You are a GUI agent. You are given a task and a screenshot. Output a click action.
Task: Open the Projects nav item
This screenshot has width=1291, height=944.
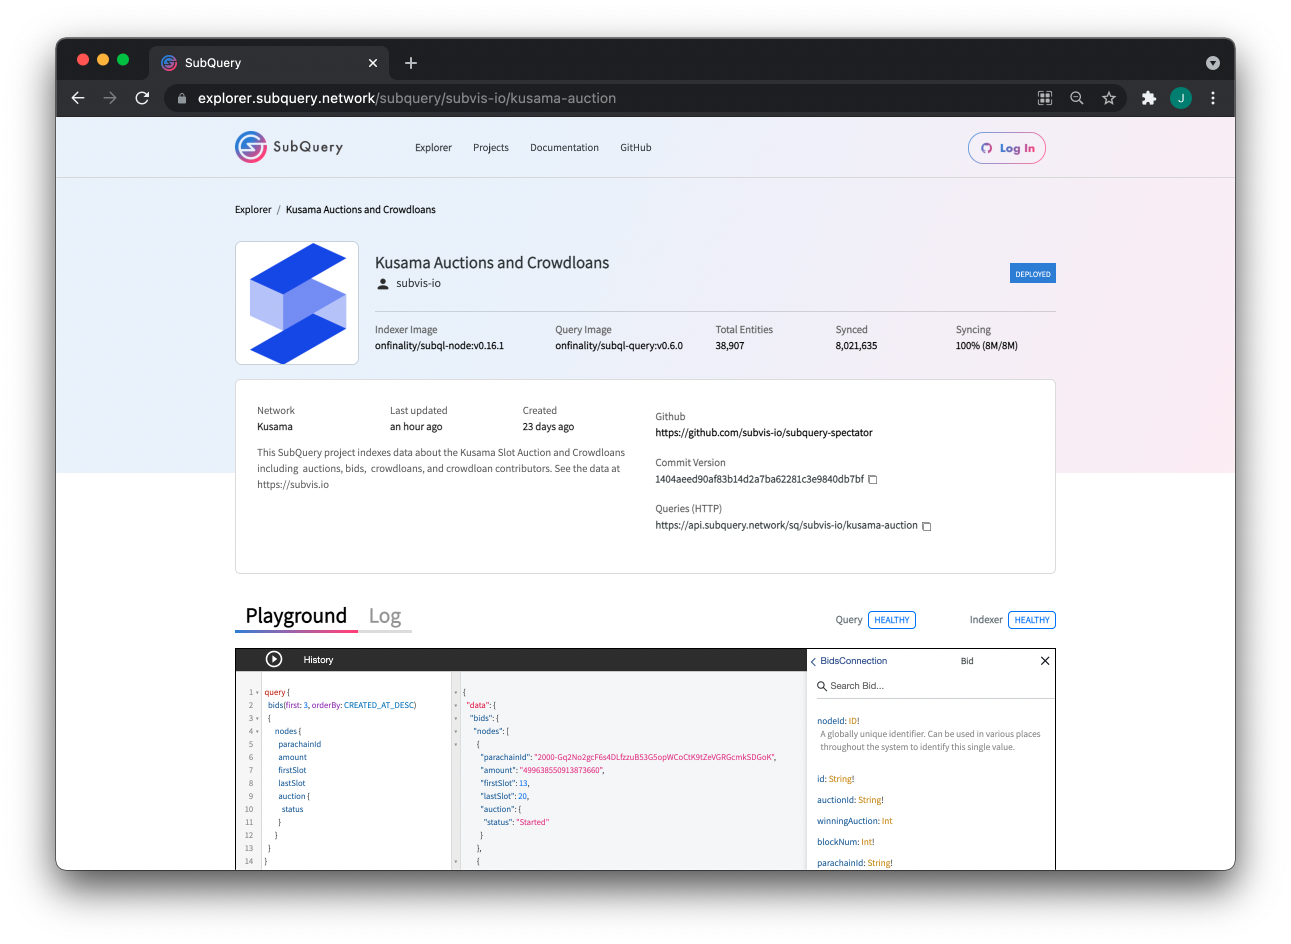click(x=491, y=148)
